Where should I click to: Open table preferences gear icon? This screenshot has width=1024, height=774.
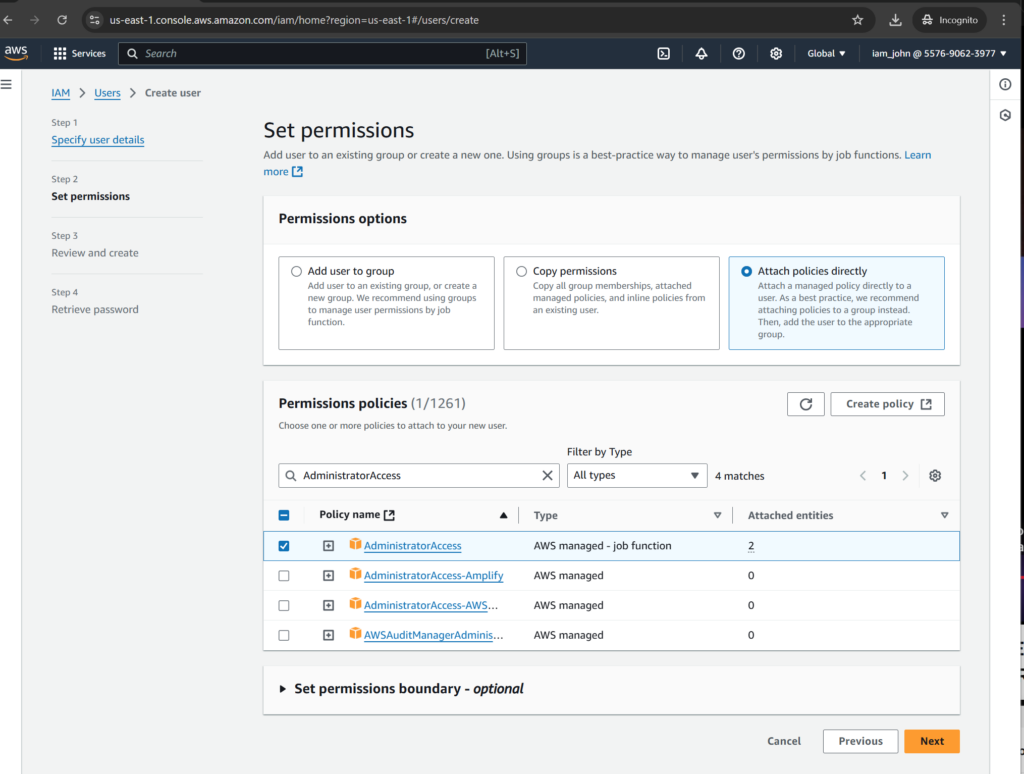click(x=935, y=476)
